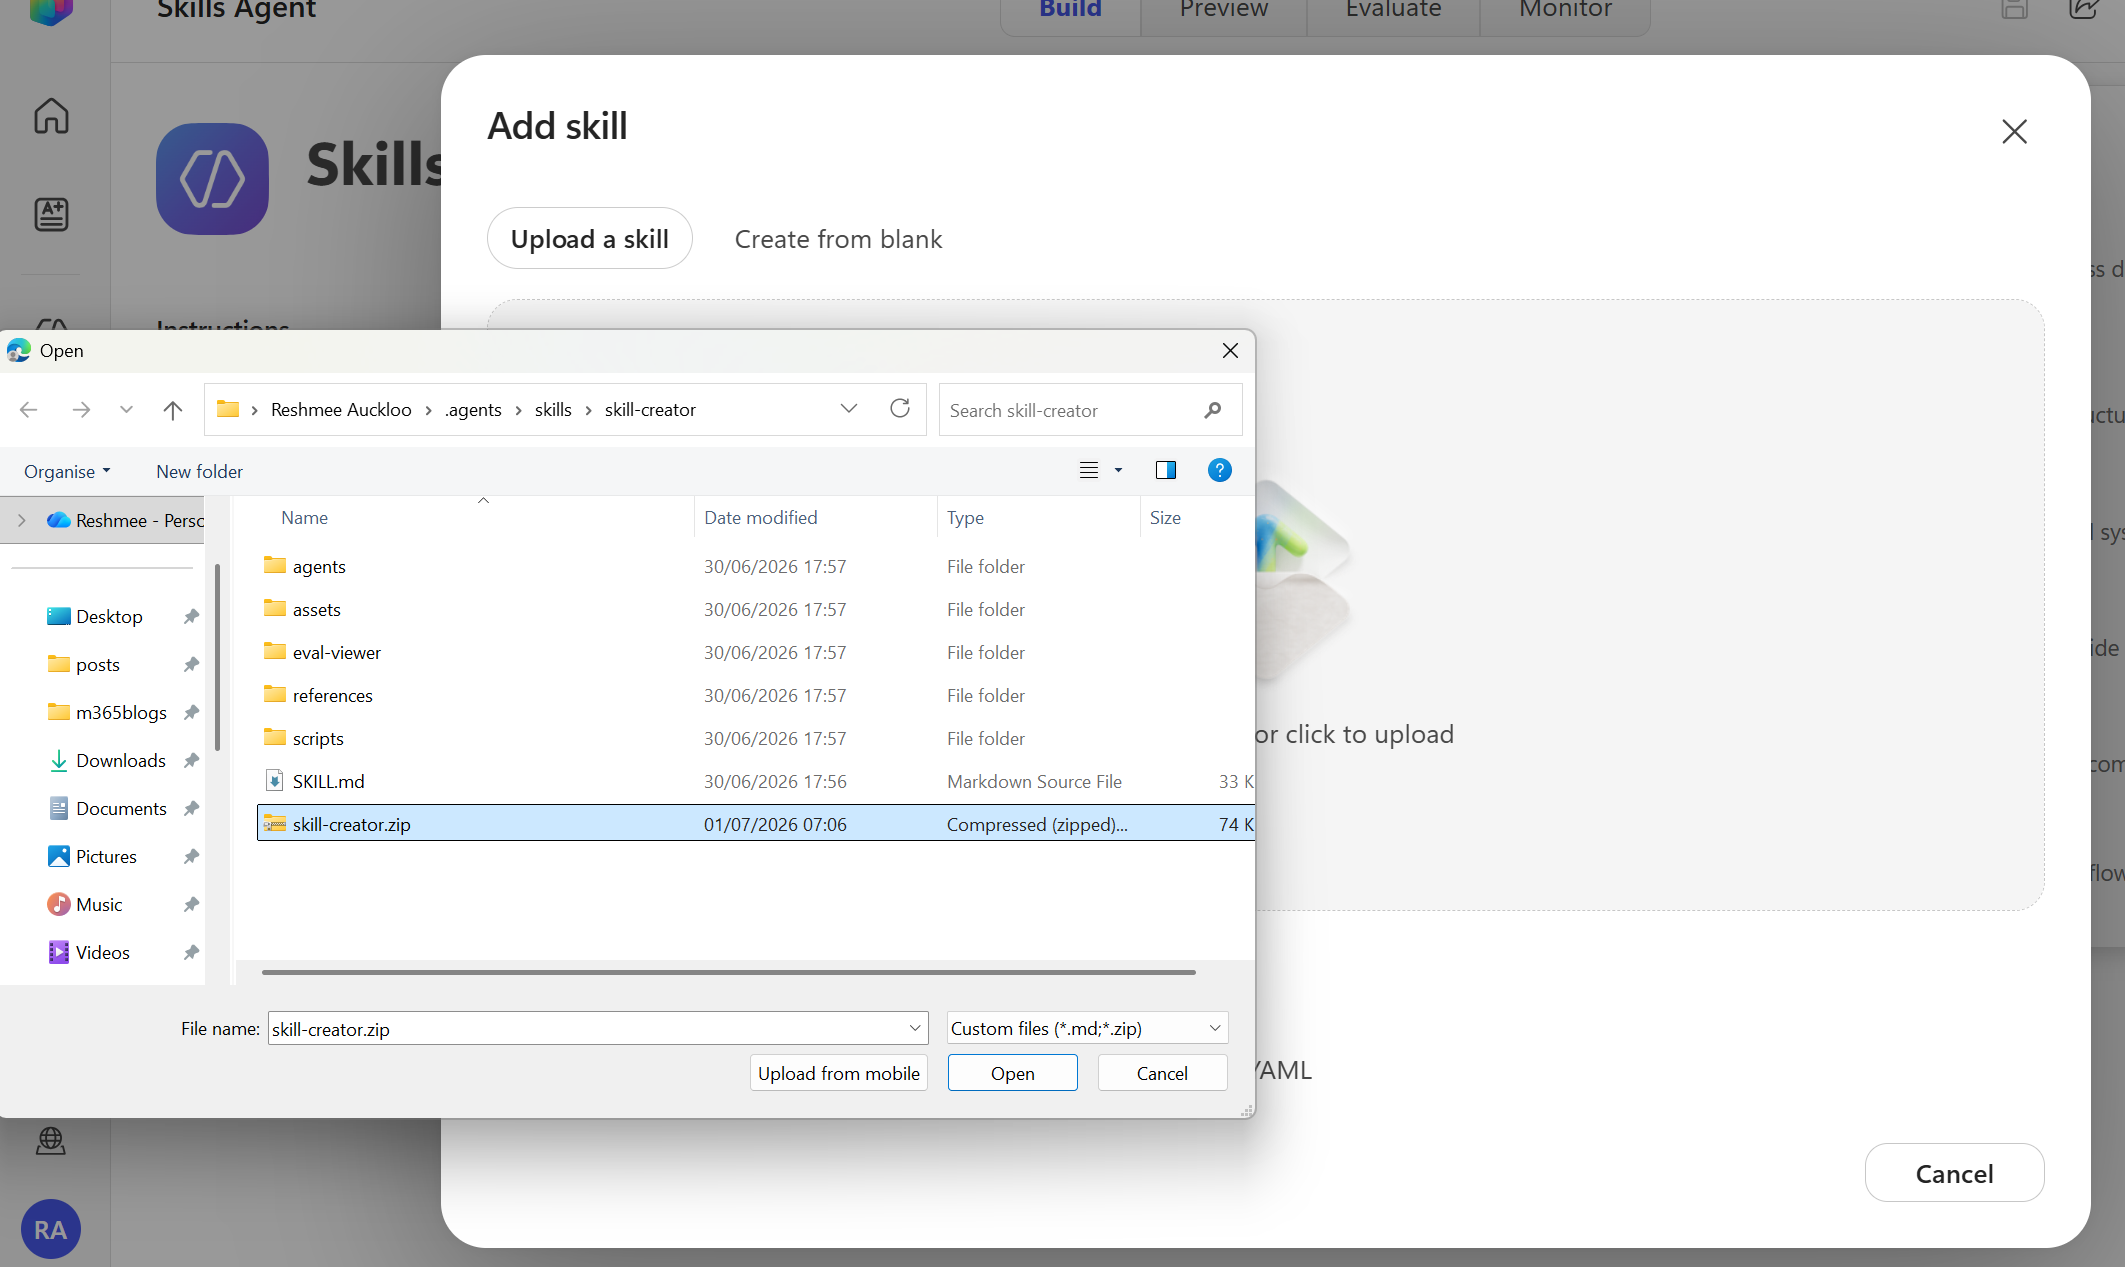Select Reshmee - Personal in navigation pane
The height and width of the screenshot is (1267, 2125).
pos(125,520)
